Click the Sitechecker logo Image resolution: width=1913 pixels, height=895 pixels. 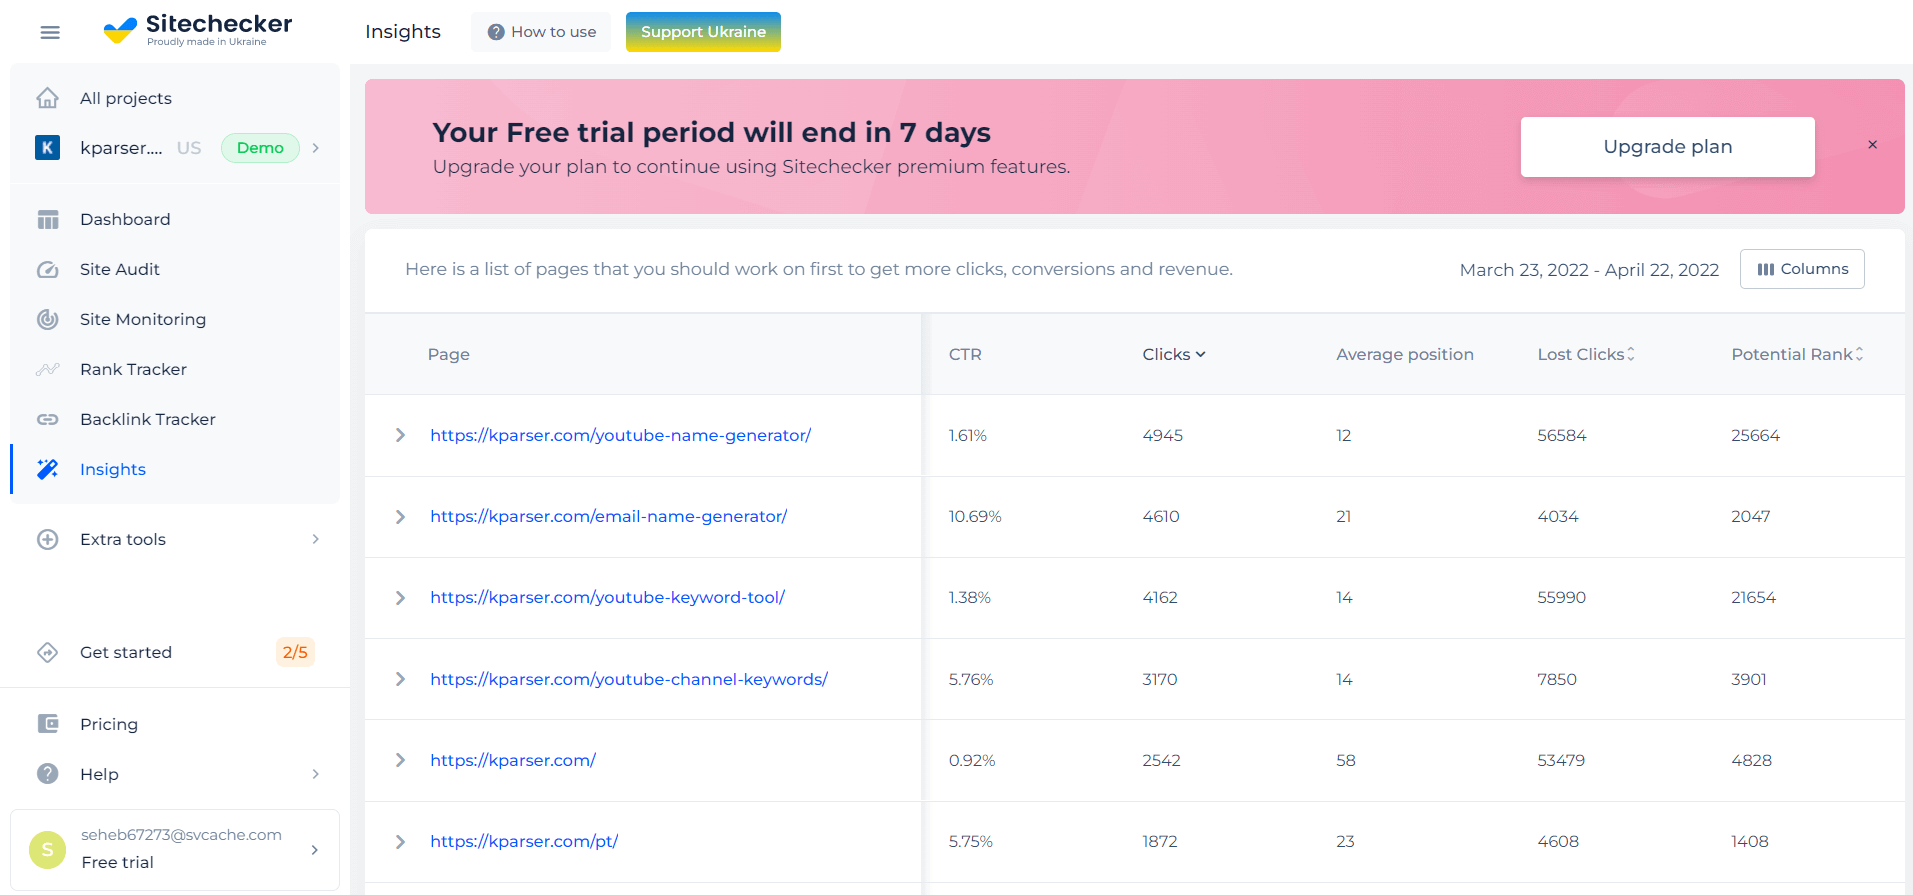(198, 30)
